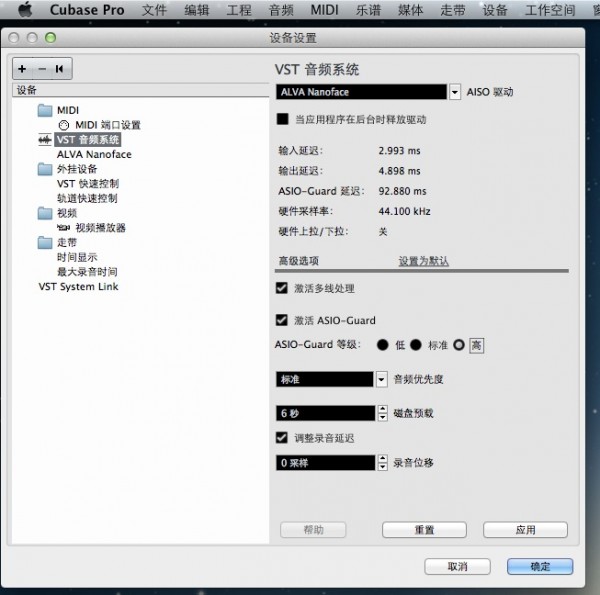Toggle 激活 ASIO-Guard checkbox
Screen dimensions: 600x595
tap(282, 320)
